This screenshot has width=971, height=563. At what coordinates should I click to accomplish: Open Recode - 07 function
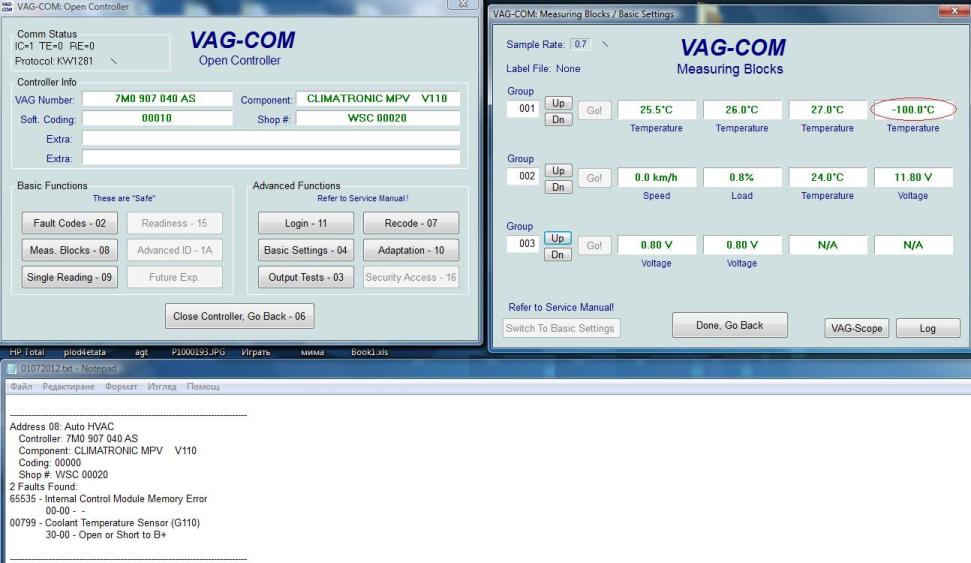coord(409,223)
